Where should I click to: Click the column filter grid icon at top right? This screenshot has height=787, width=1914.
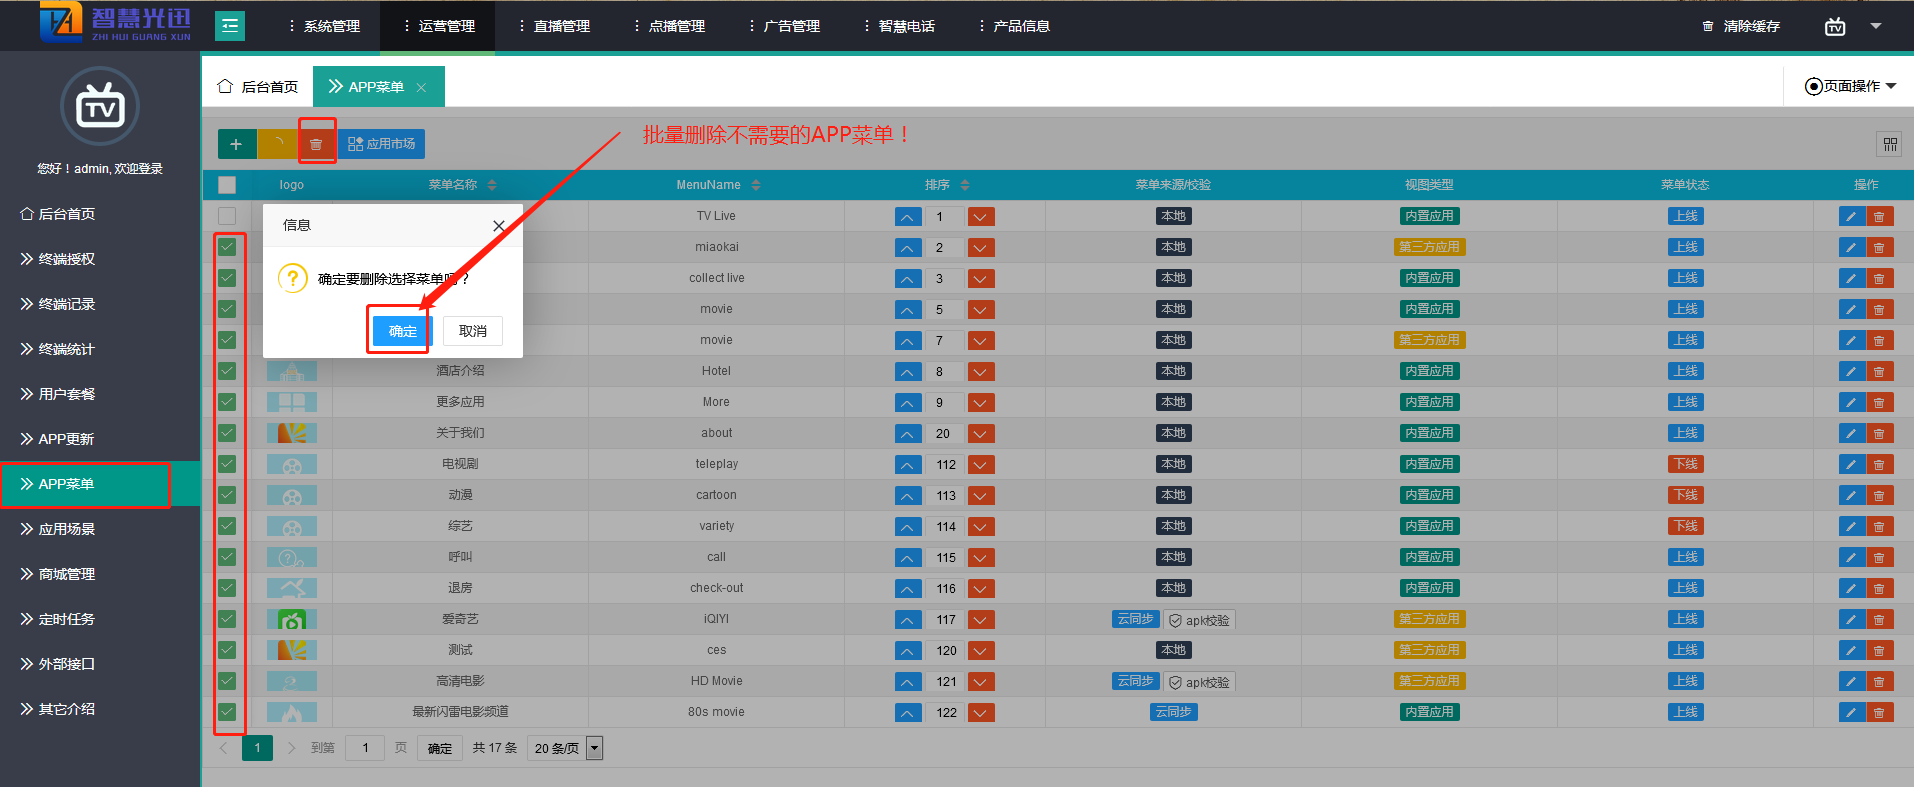tap(1890, 144)
